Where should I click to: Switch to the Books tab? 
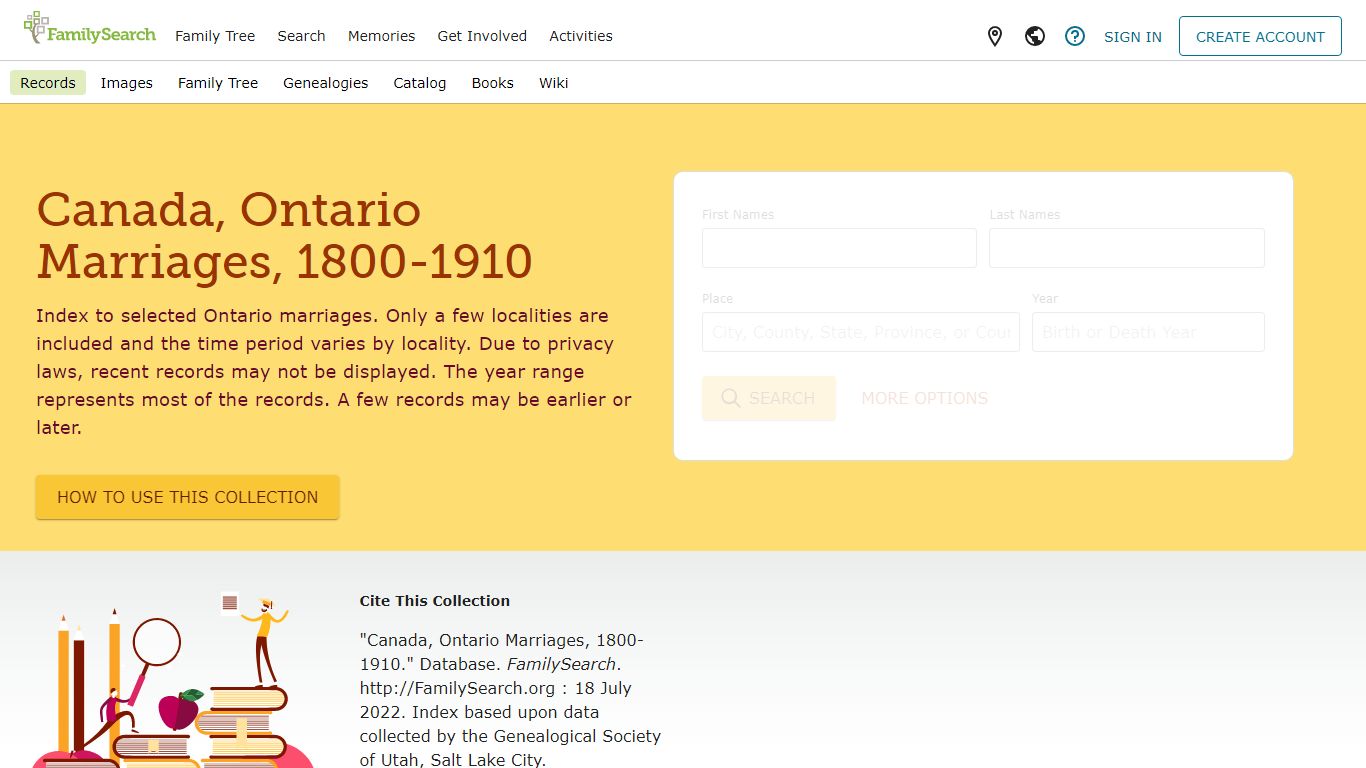(493, 83)
